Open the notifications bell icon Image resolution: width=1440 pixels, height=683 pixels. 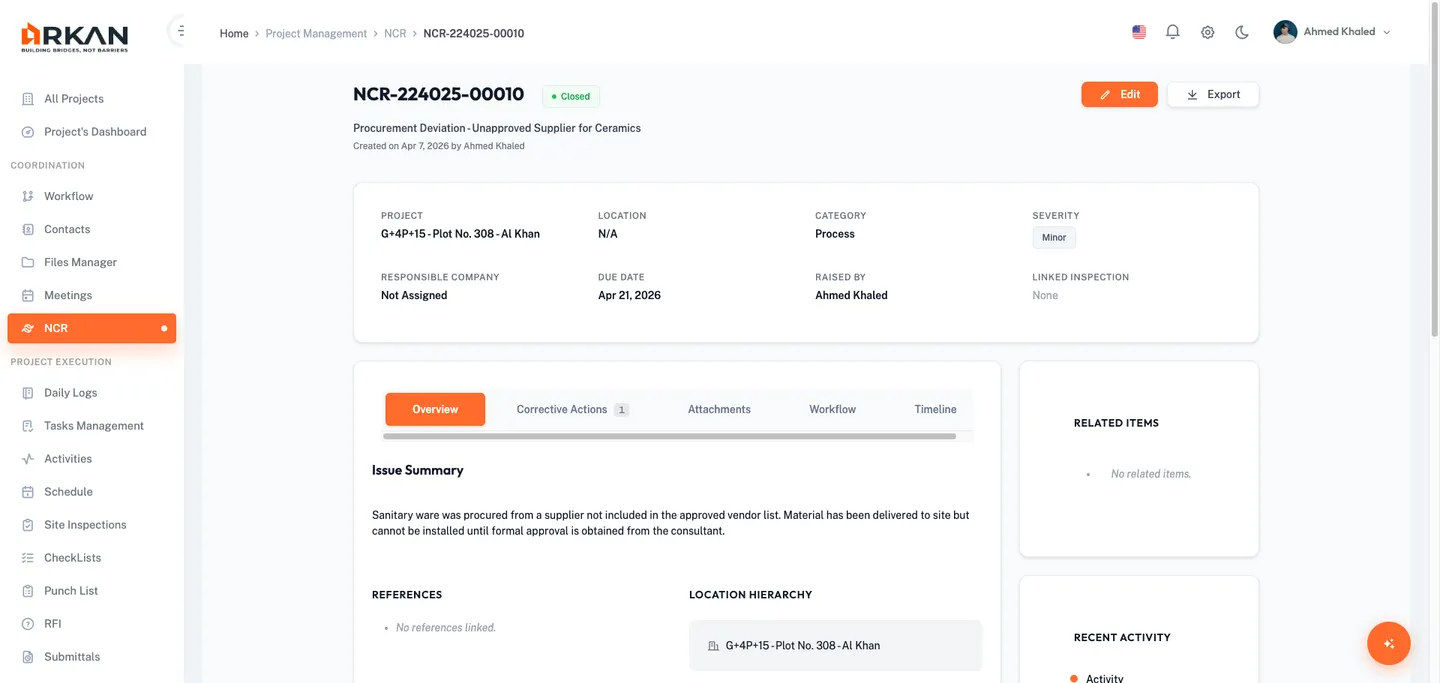click(1173, 32)
